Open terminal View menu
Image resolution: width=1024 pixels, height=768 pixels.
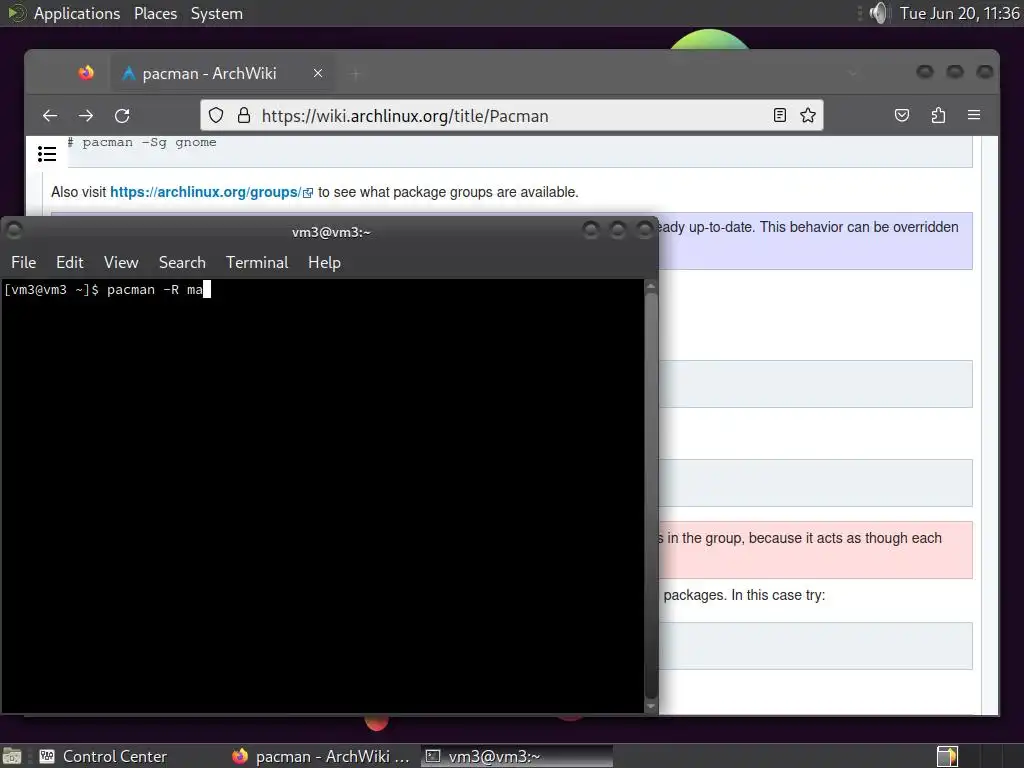121,263
